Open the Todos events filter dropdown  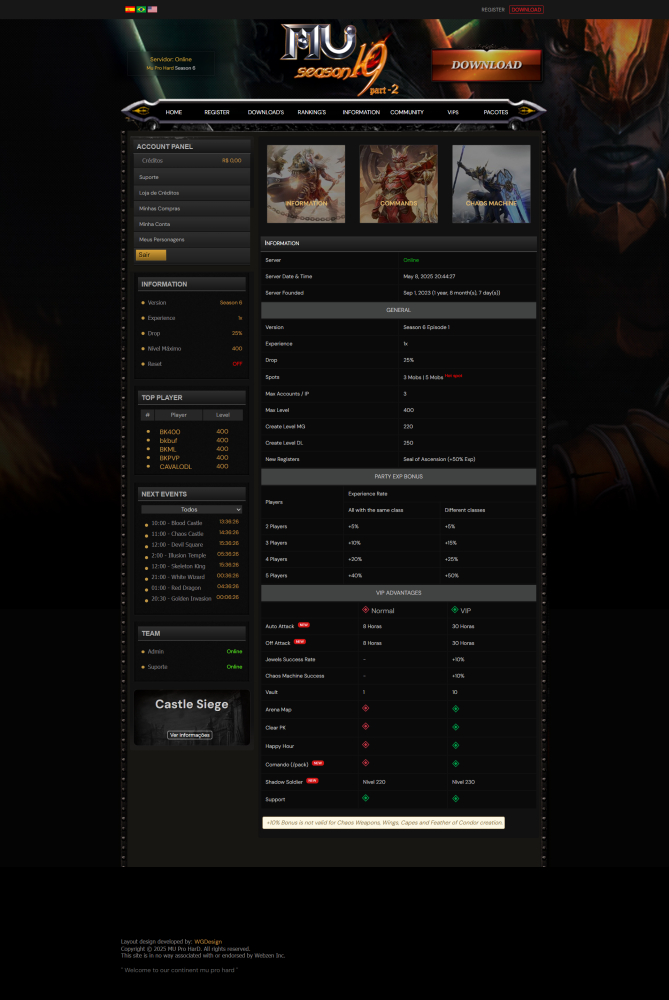[x=192, y=510]
